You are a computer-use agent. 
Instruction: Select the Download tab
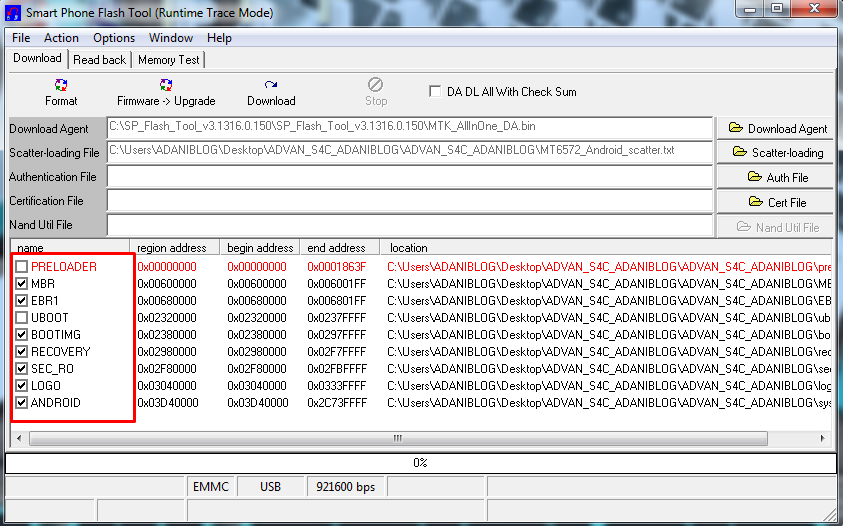[x=37, y=58]
